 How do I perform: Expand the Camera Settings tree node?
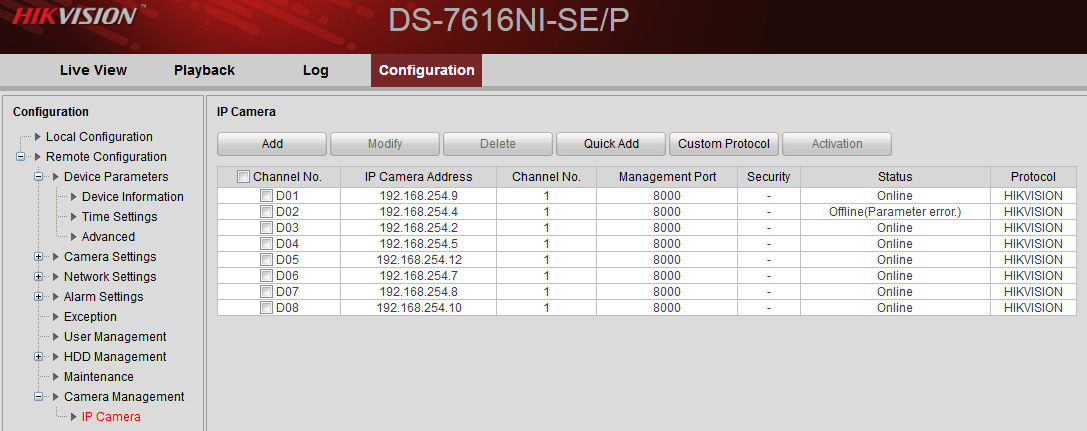[x=39, y=257]
